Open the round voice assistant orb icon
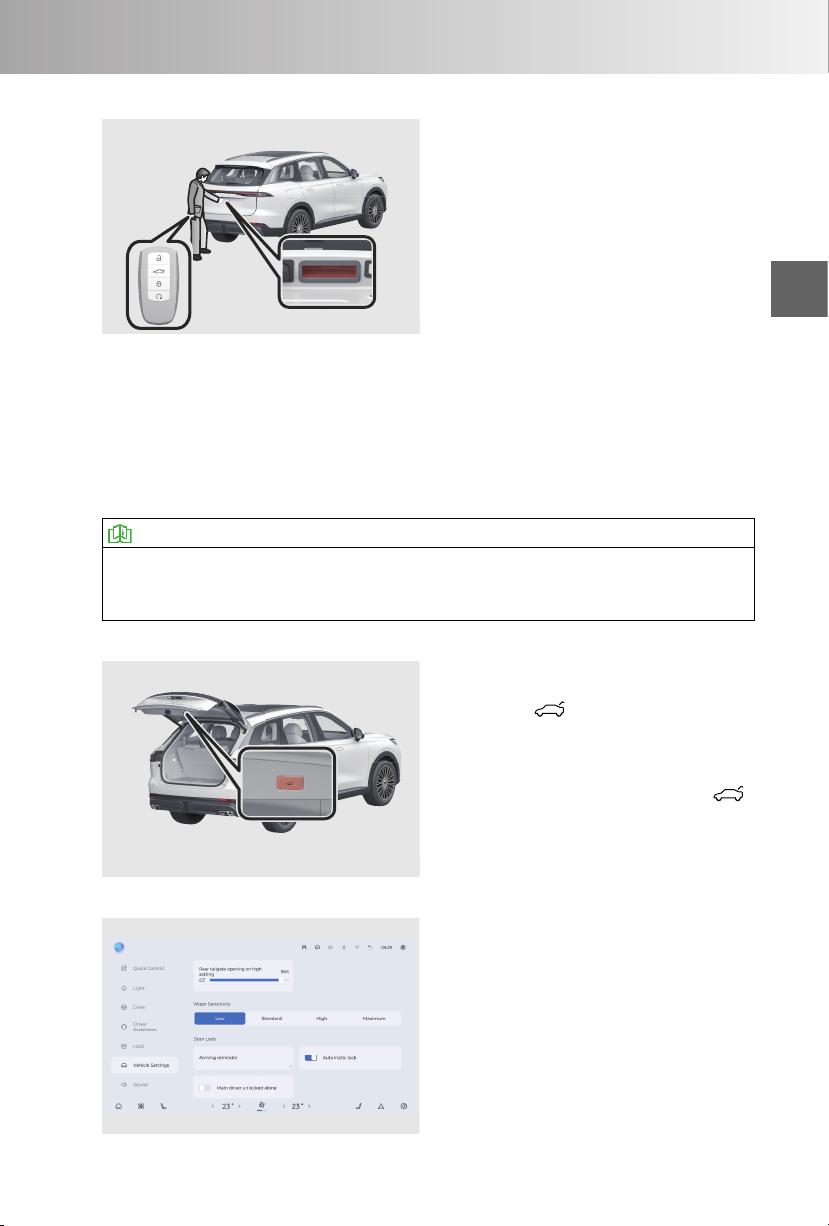 [x=119, y=946]
